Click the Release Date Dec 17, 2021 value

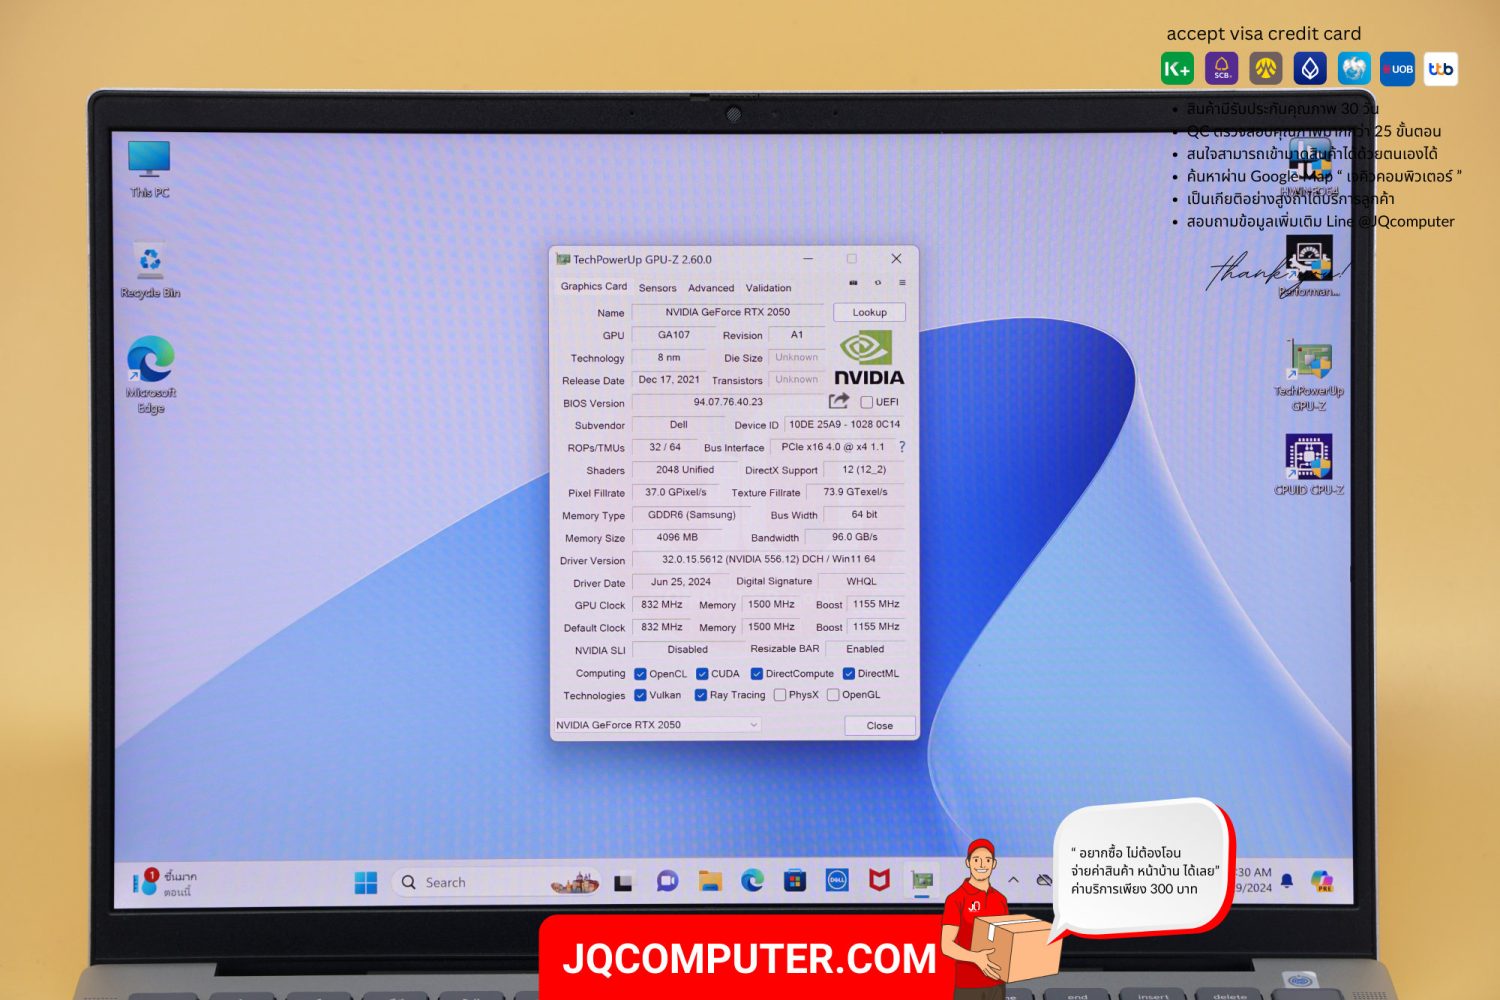669,380
